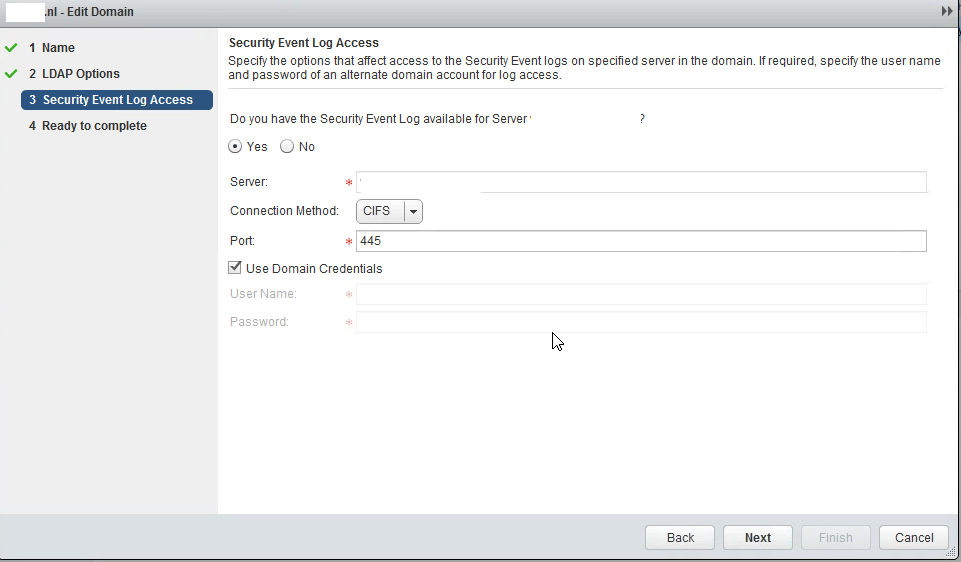The width and height of the screenshot is (961, 562).
Task: Cancel the Edit Domain wizard
Action: coord(913,537)
